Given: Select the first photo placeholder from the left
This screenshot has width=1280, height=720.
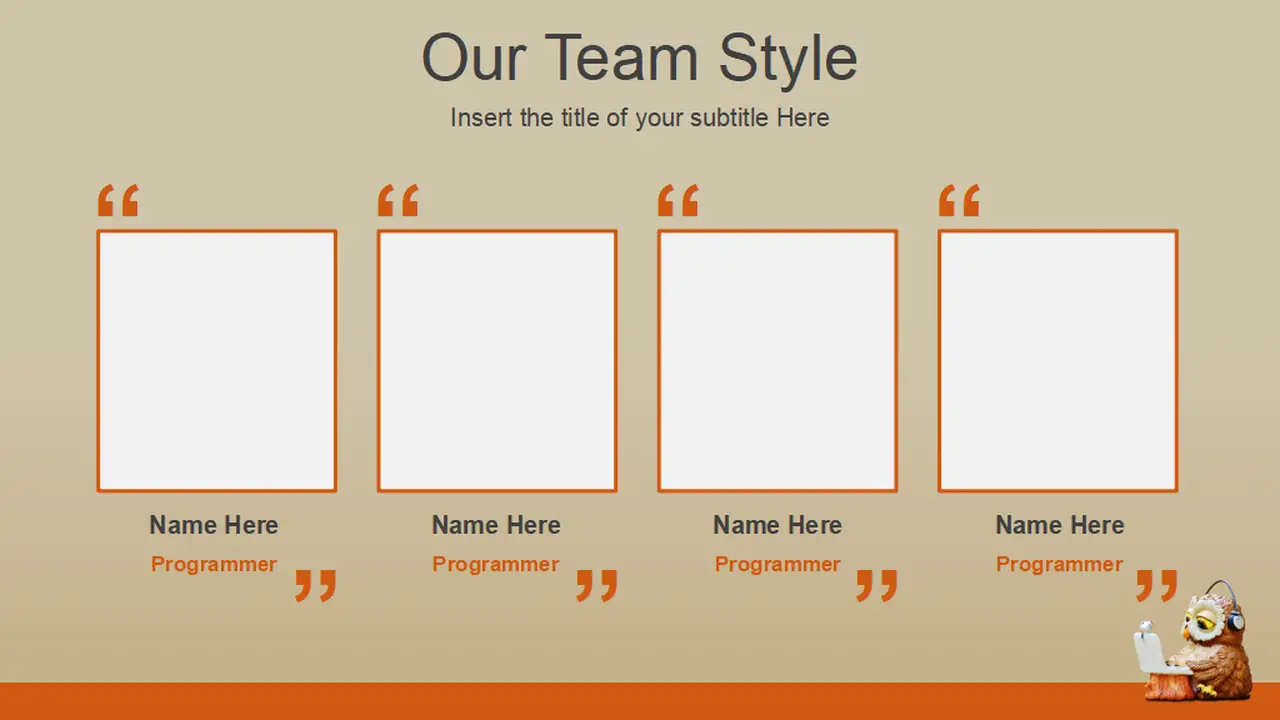Looking at the screenshot, I should pos(217,361).
